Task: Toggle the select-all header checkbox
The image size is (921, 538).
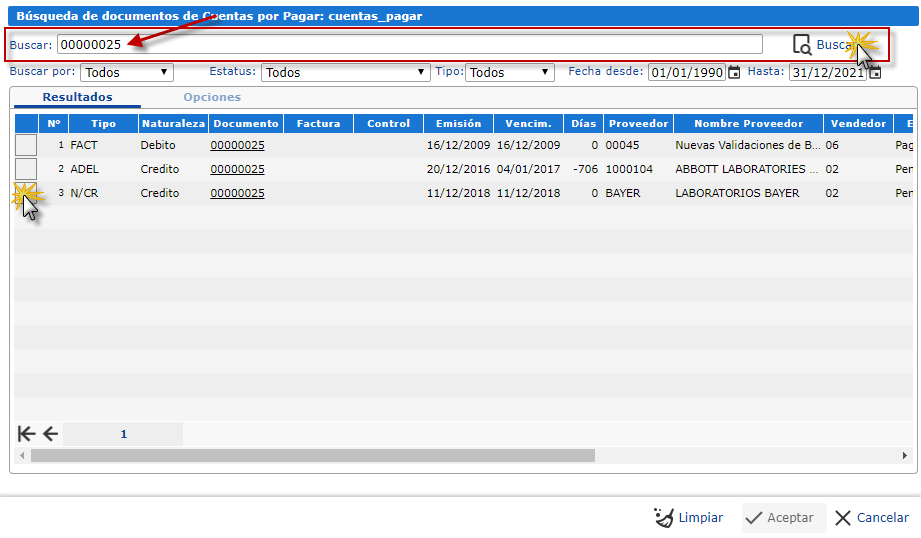Action: pos(26,123)
